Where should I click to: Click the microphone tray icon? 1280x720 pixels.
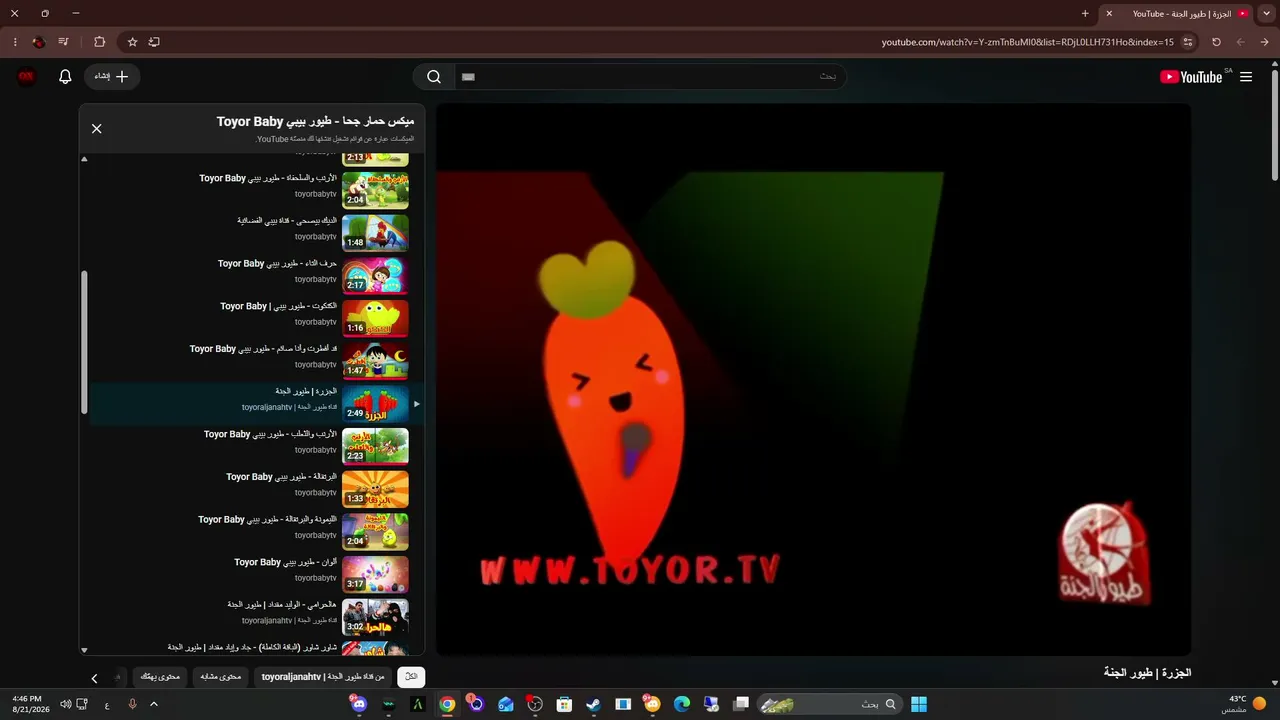point(132,704)
